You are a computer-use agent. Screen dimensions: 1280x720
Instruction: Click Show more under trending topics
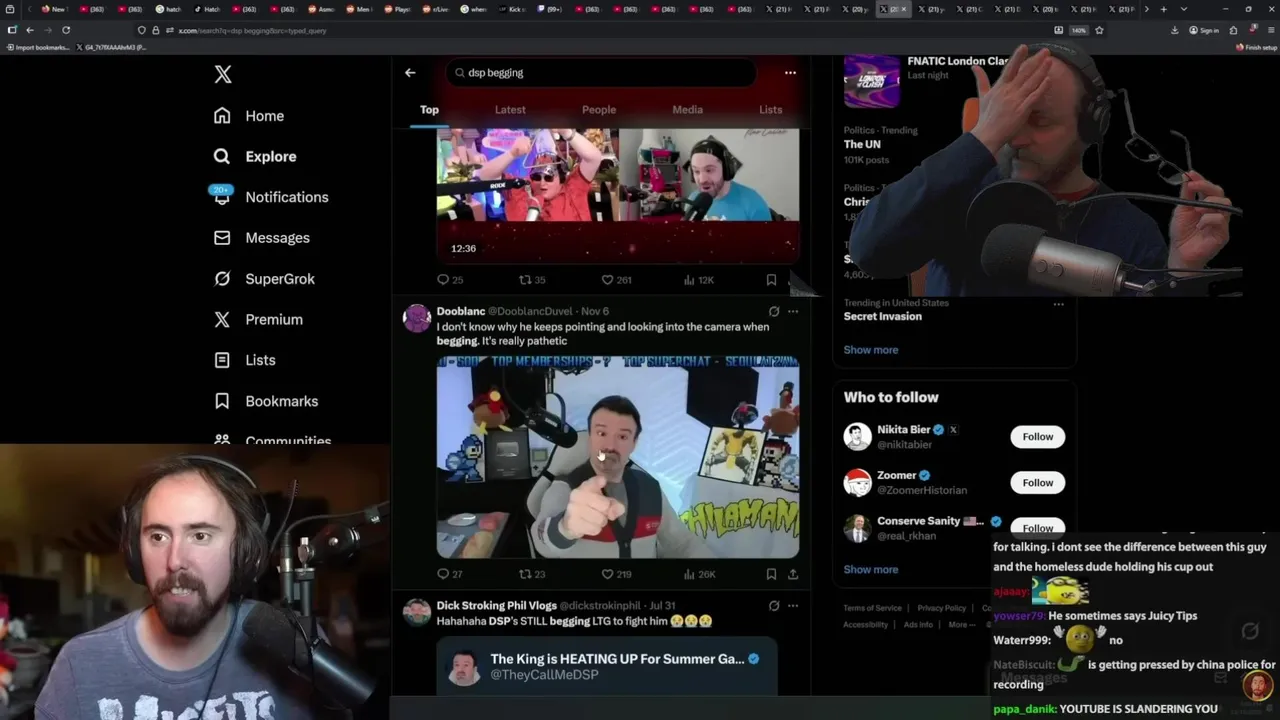coord(871,350)
